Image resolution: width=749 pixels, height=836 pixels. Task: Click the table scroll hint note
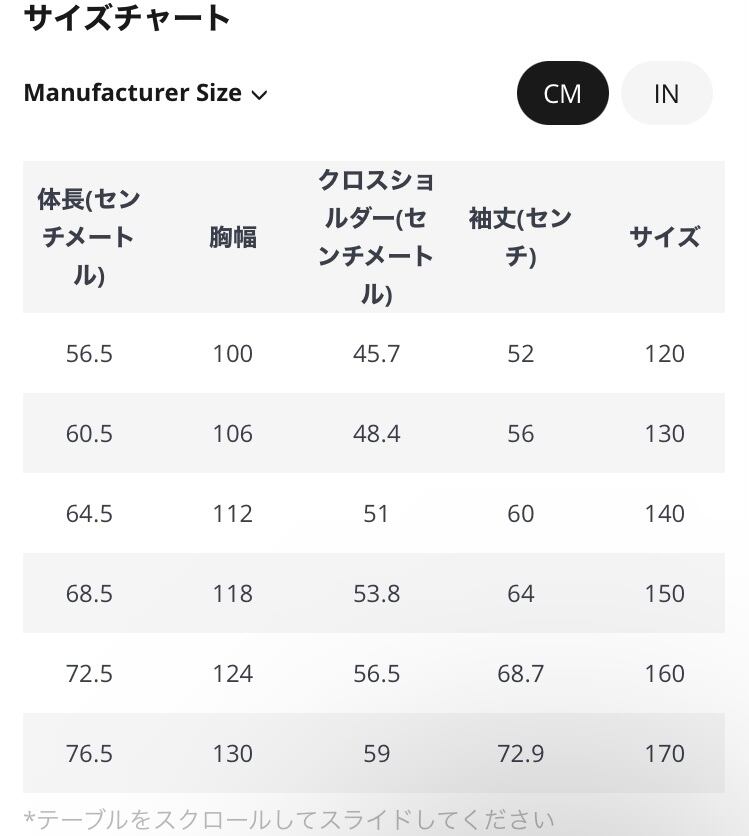[289, 821]
